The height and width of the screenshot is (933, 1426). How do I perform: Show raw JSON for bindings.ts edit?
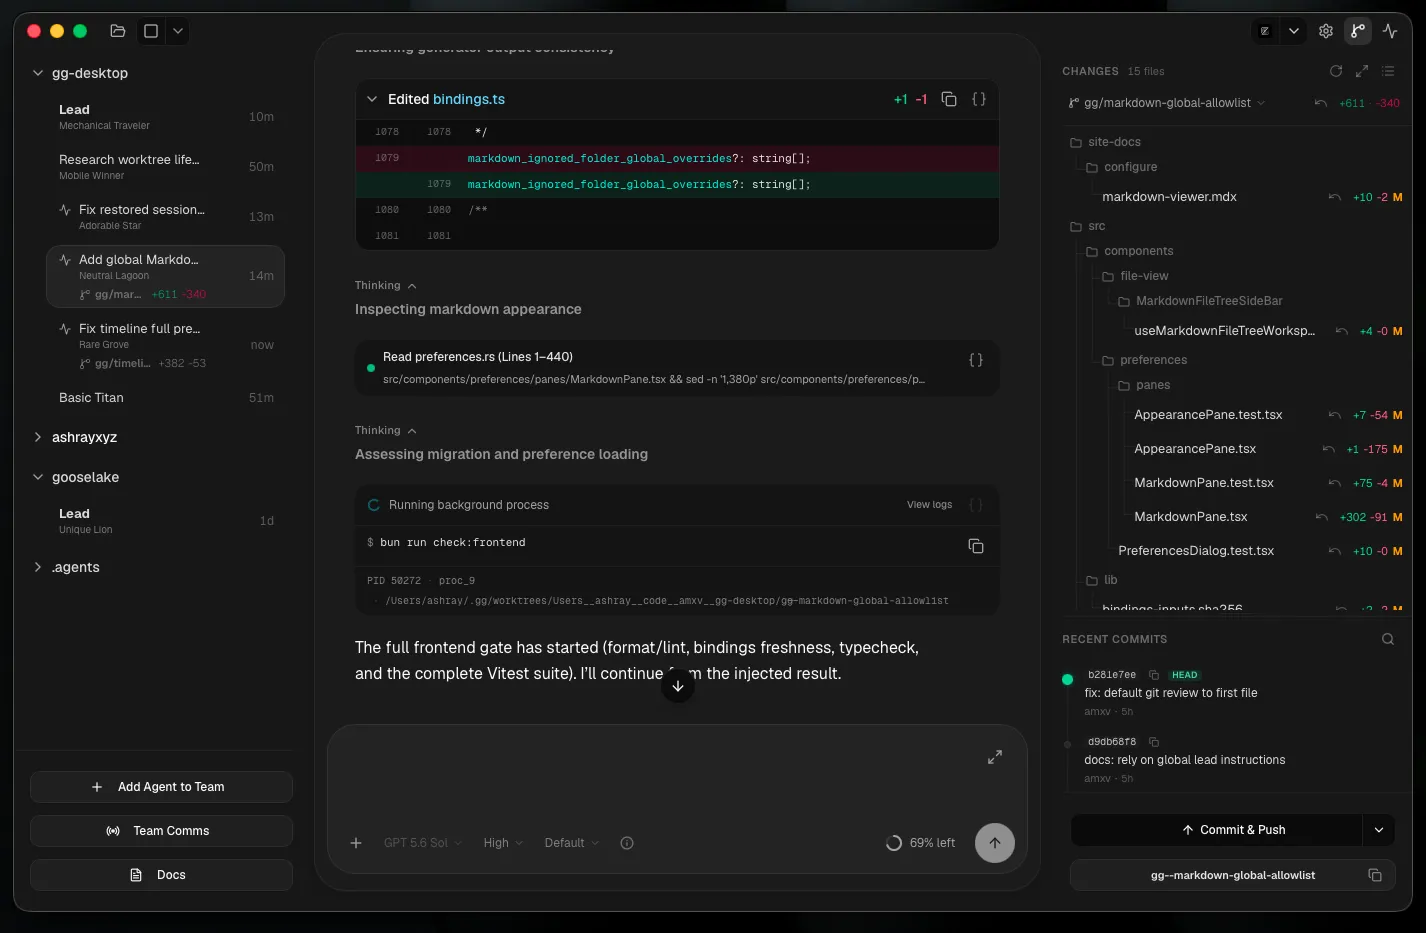[x=979, y=99]
